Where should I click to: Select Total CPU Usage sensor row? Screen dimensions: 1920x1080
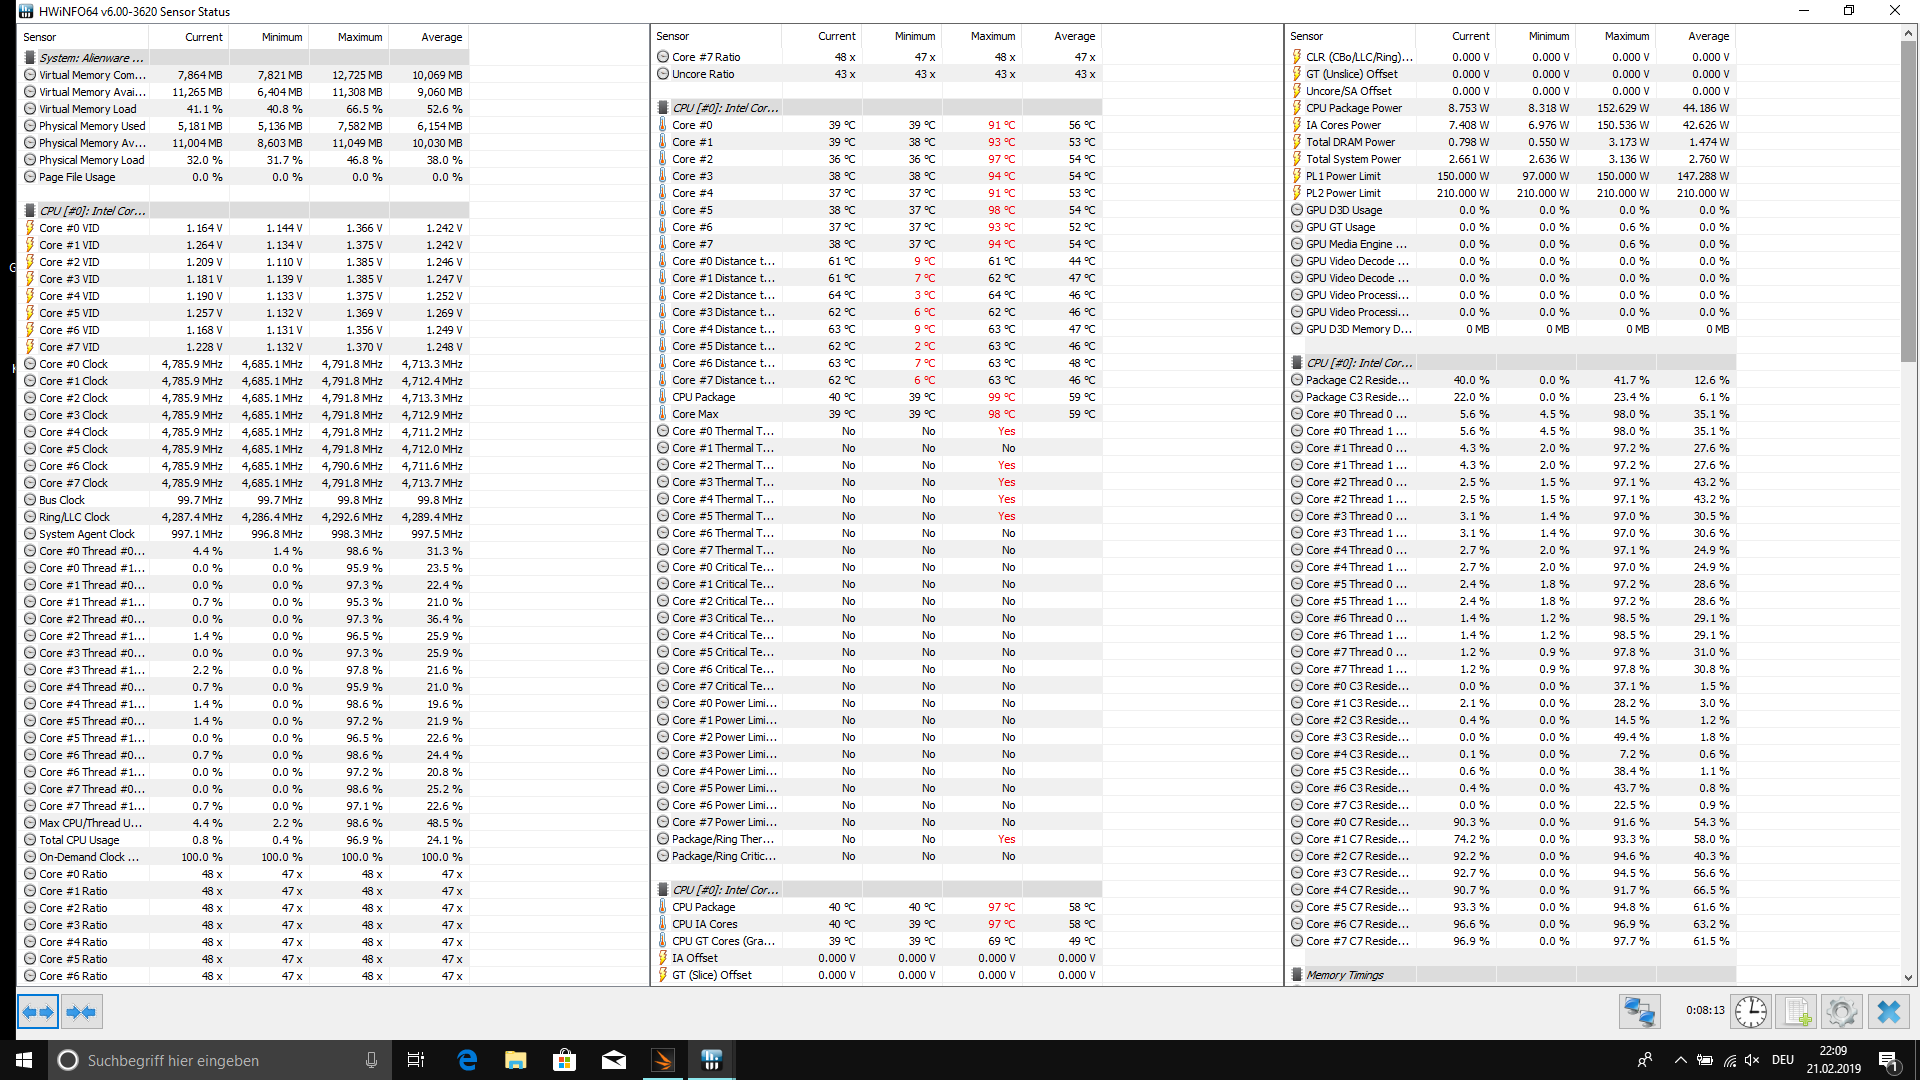tap(79, 840)
